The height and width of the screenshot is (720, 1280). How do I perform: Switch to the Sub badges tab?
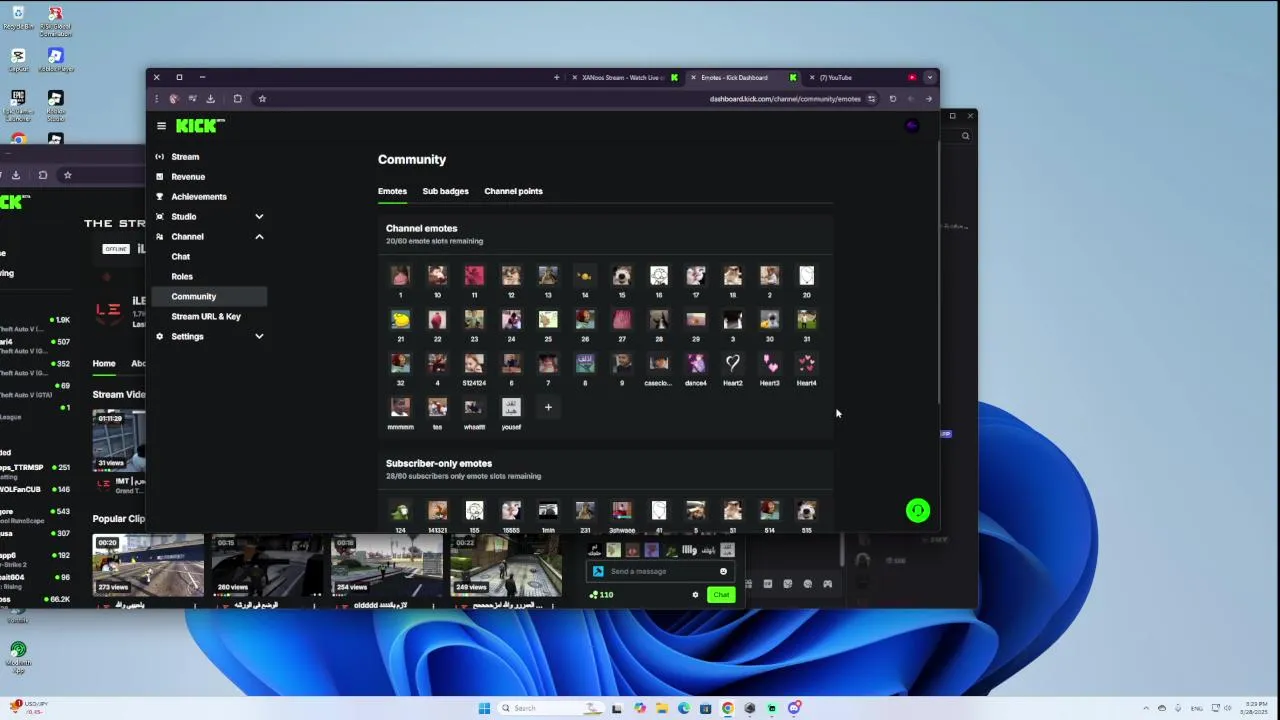pos(445,191)
